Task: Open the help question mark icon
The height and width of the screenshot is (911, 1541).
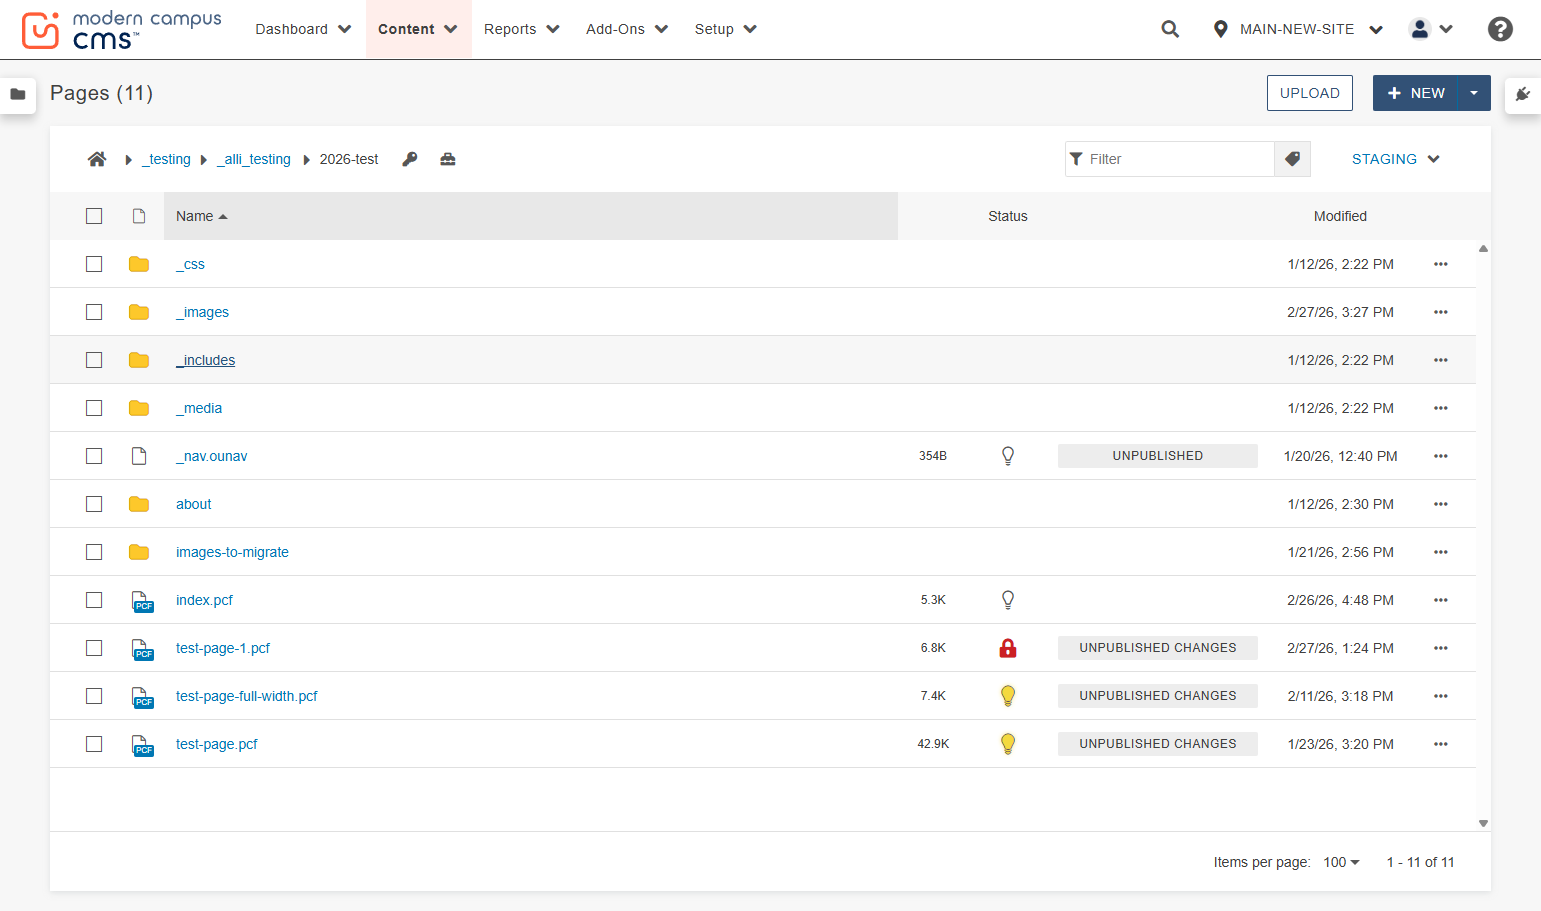Action: click(x=1500, y=29)
